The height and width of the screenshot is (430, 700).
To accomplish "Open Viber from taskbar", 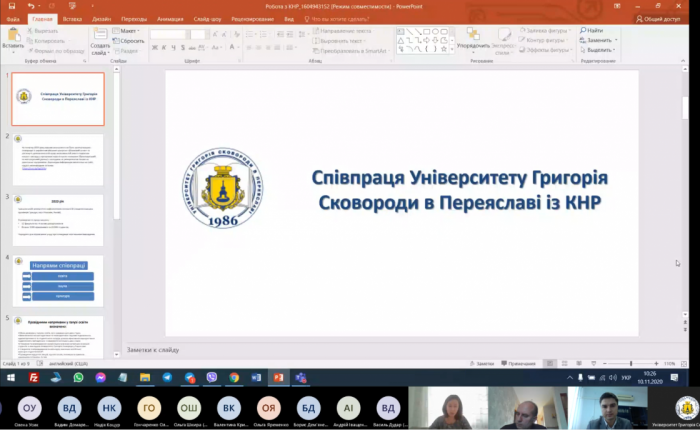I will point(212,378).
